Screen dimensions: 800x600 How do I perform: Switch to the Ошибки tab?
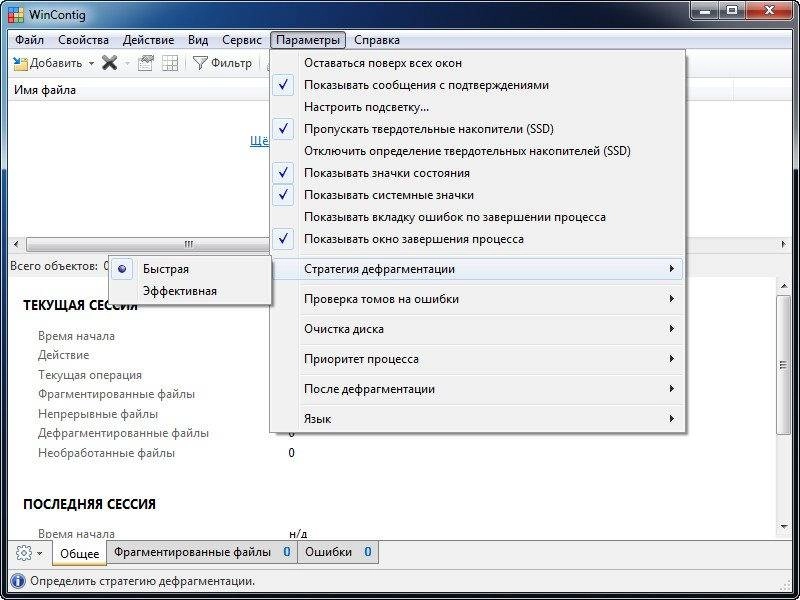tap(338, 552)
